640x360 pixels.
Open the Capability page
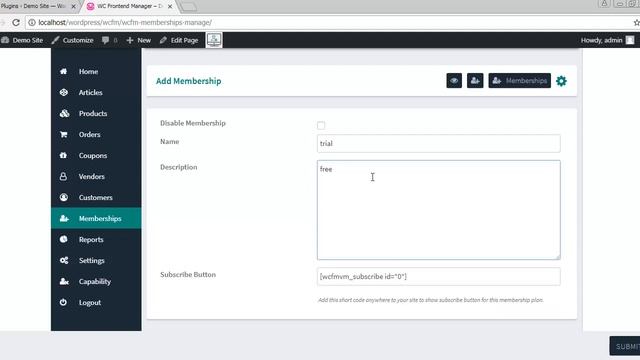pos(96,282)
